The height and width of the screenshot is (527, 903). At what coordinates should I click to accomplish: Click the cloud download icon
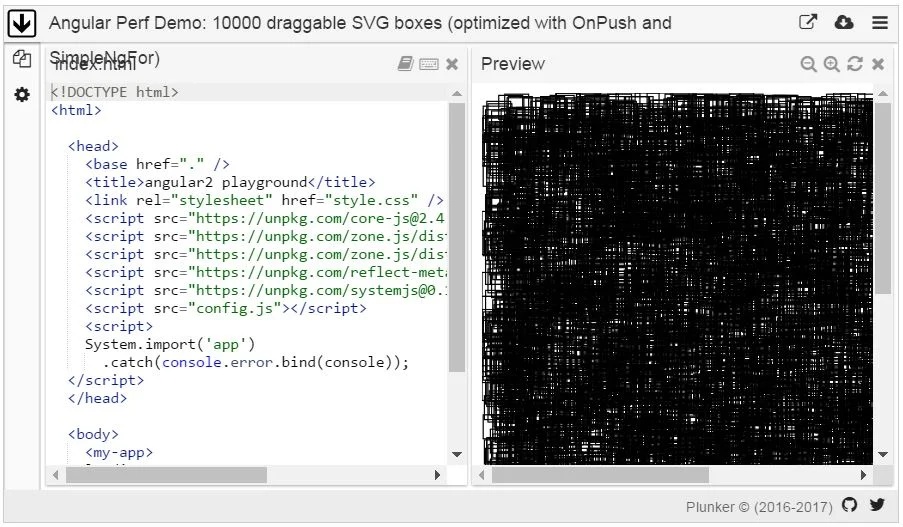(844, 22)
